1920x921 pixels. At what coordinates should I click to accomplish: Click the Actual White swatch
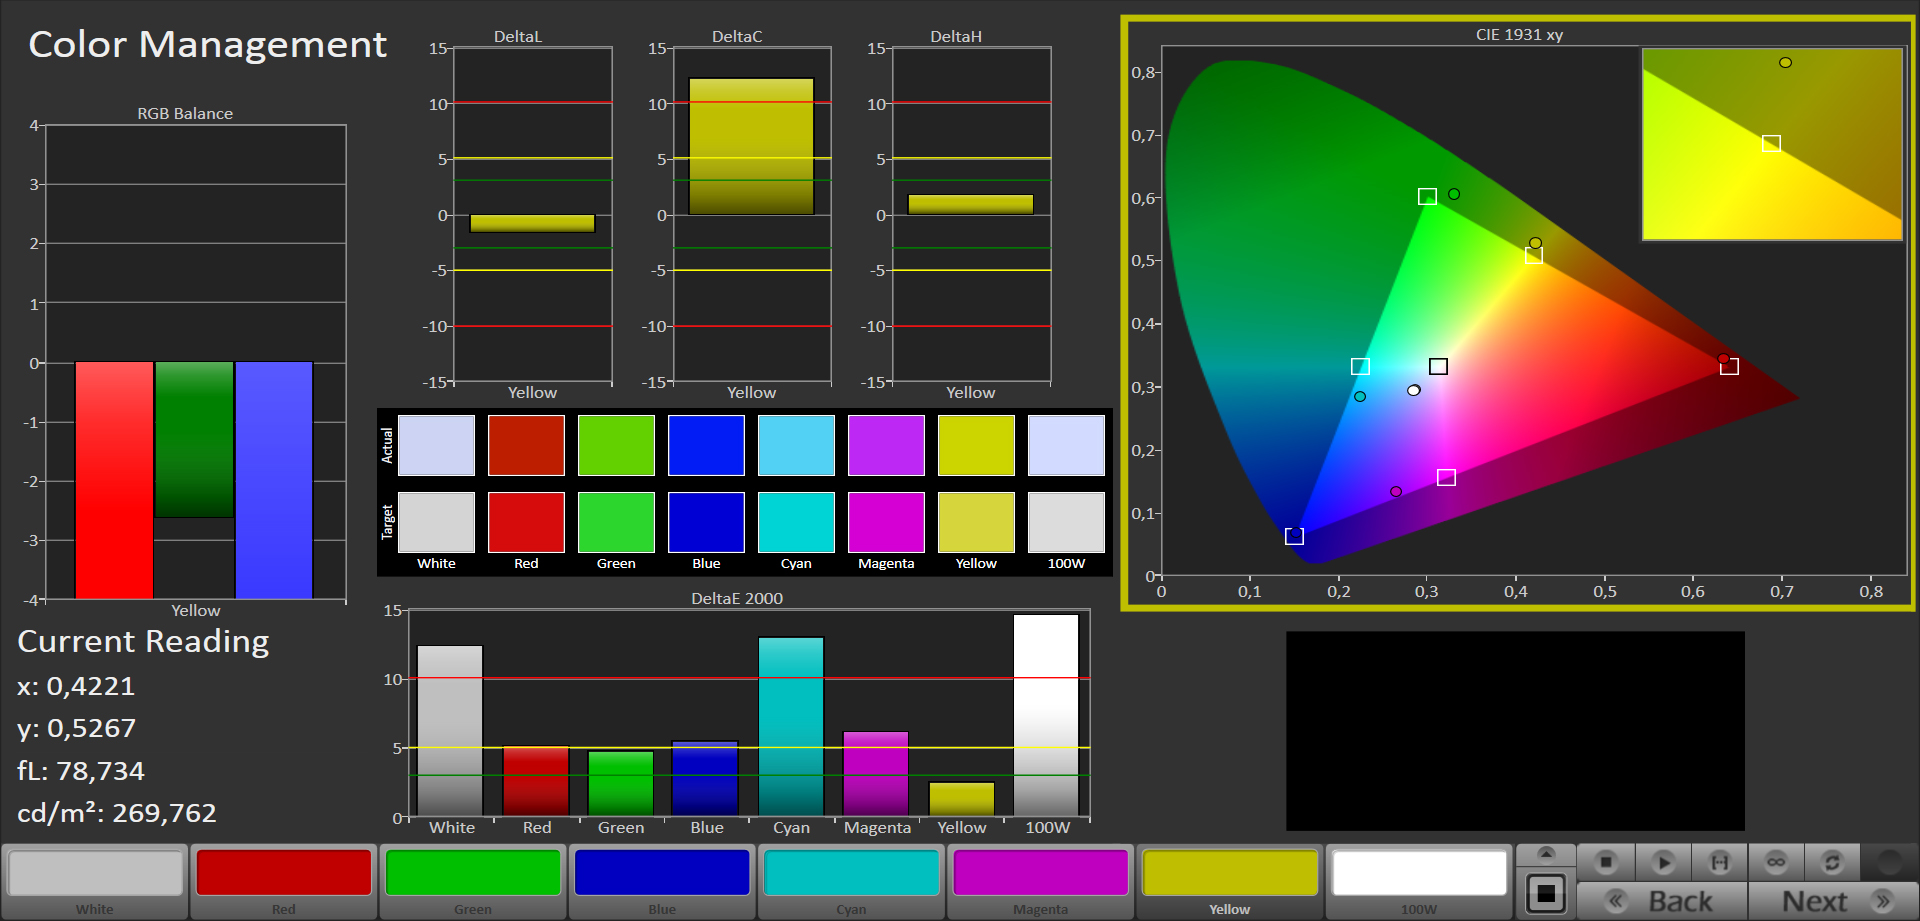click(436, 446)
